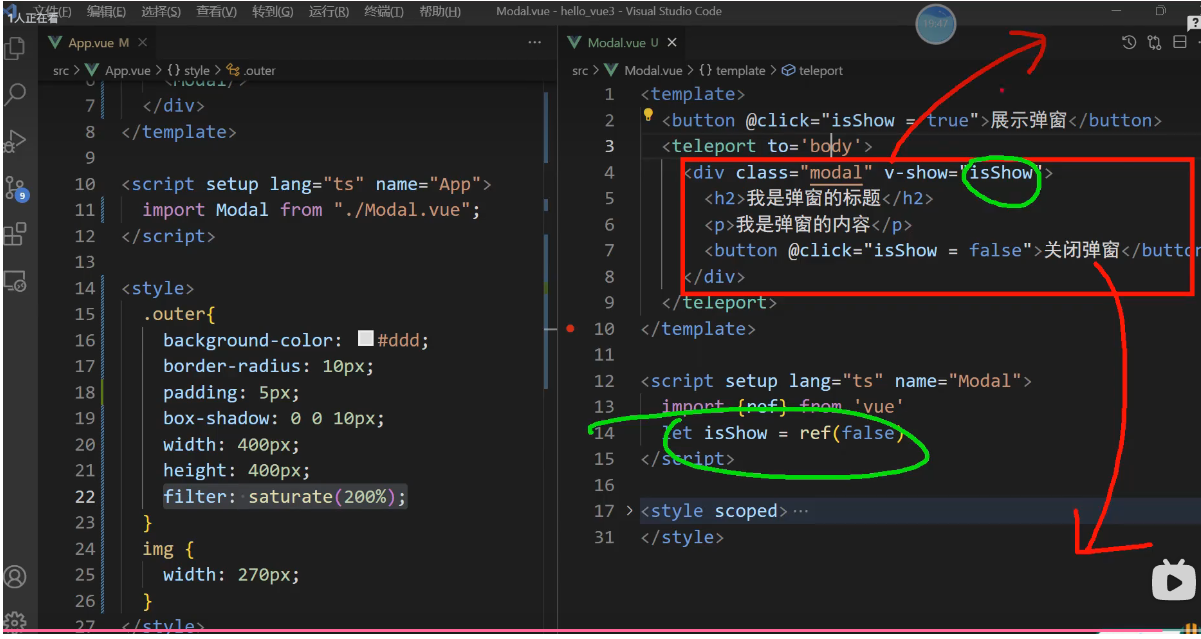Switch to the Modal.vue tab
Screen dimensions: 1201x639
point(622,43)
